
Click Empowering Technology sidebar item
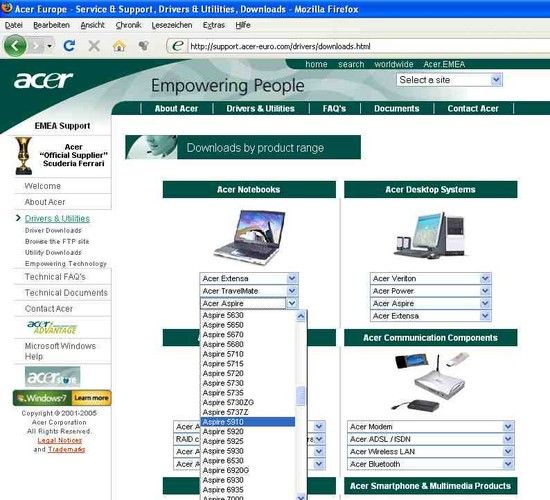point(66,264)
